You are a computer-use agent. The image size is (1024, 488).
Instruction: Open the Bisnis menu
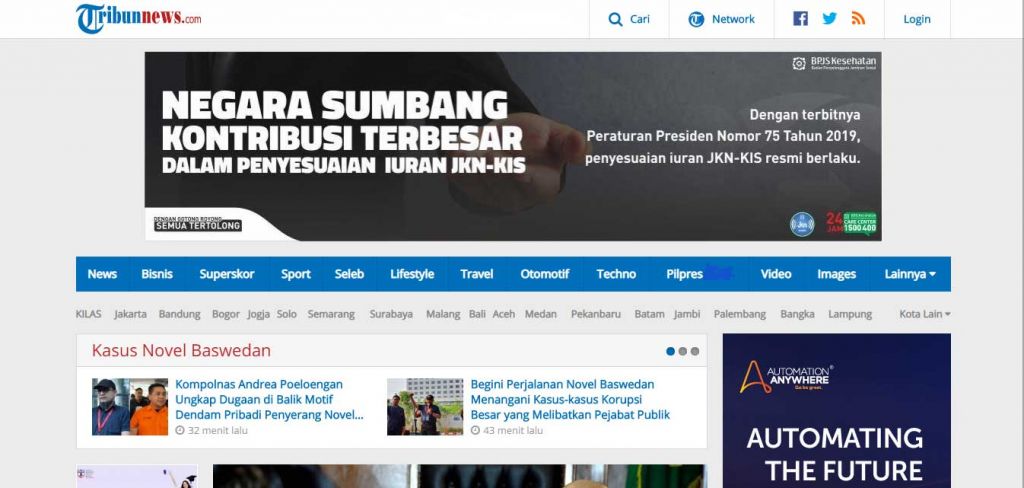point(157,274)
